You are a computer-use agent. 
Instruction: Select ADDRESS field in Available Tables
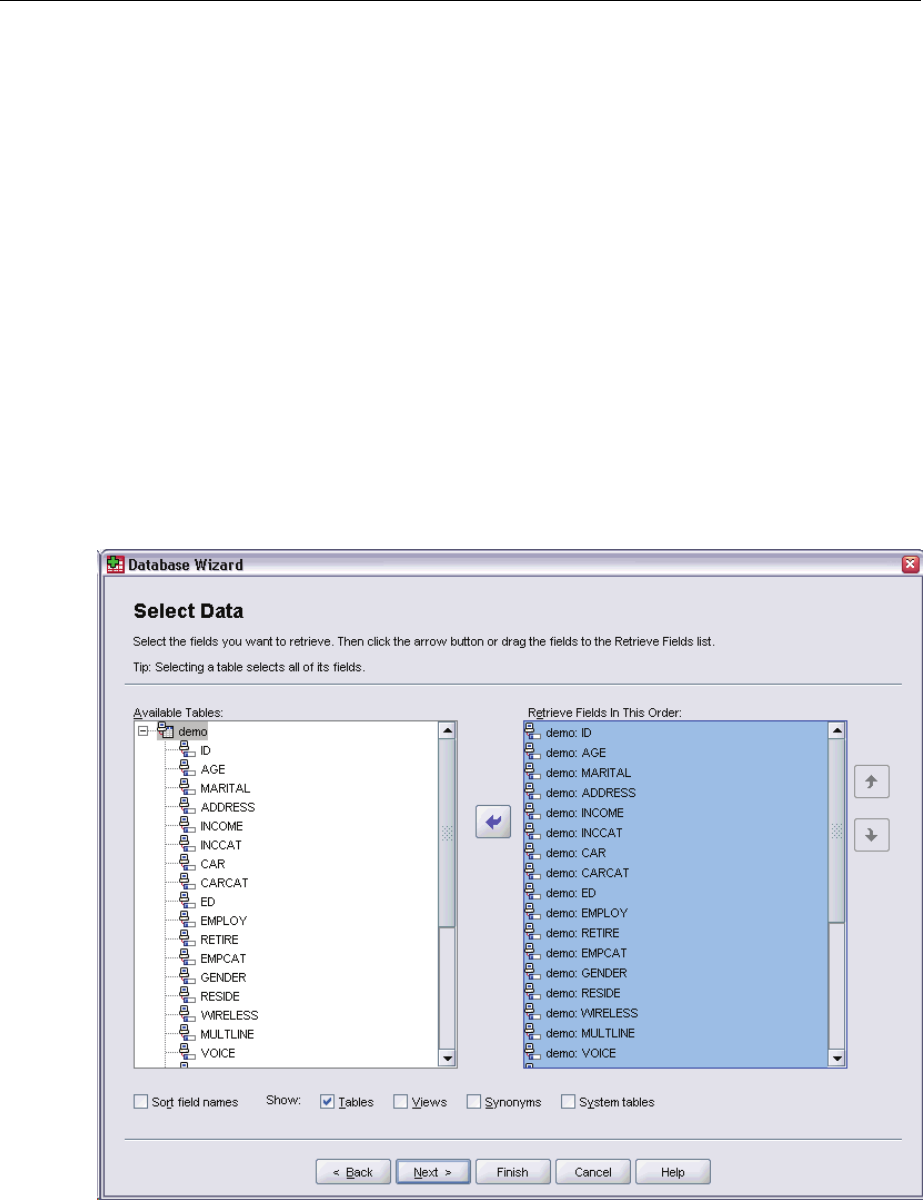pos(227,807)
